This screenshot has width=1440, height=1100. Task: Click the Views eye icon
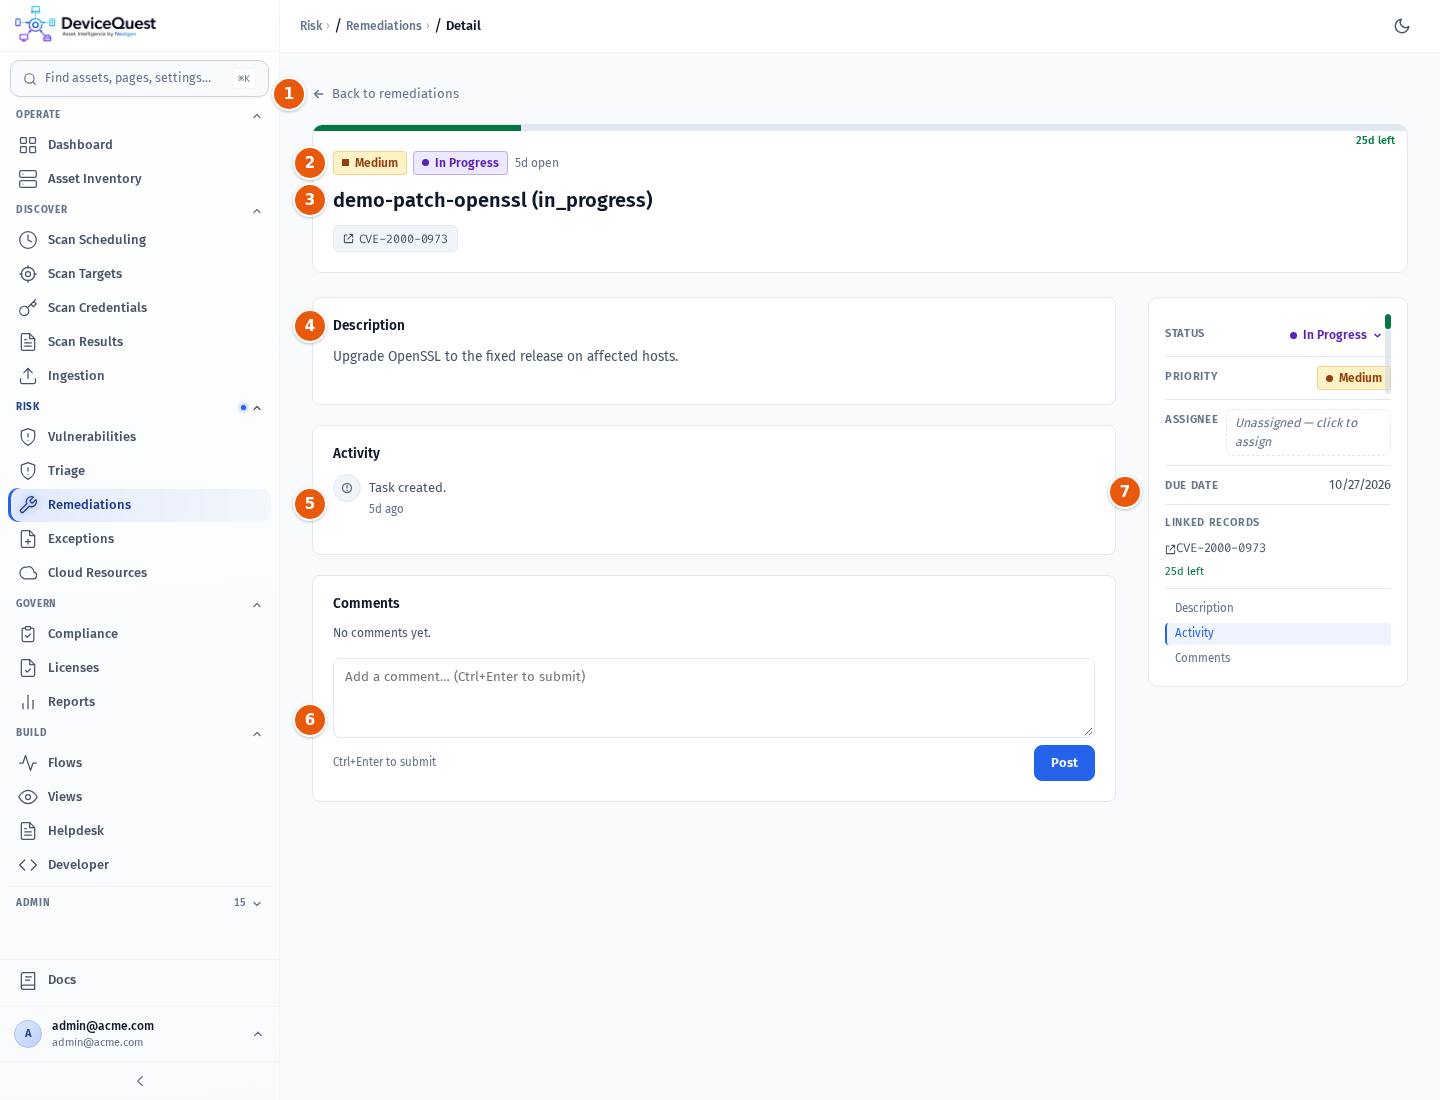coord(28,797)
